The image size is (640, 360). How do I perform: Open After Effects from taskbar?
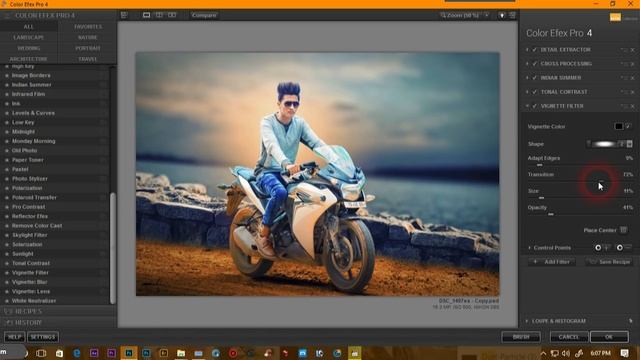pos(94,353)
